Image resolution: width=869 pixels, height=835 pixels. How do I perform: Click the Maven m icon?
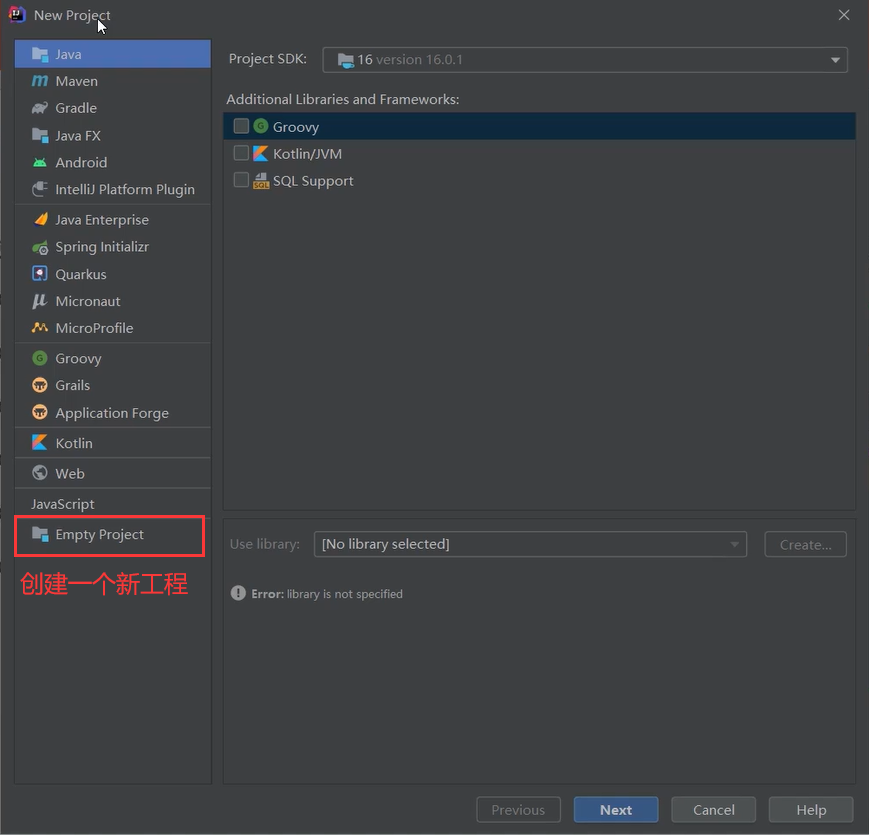[40, 81]
